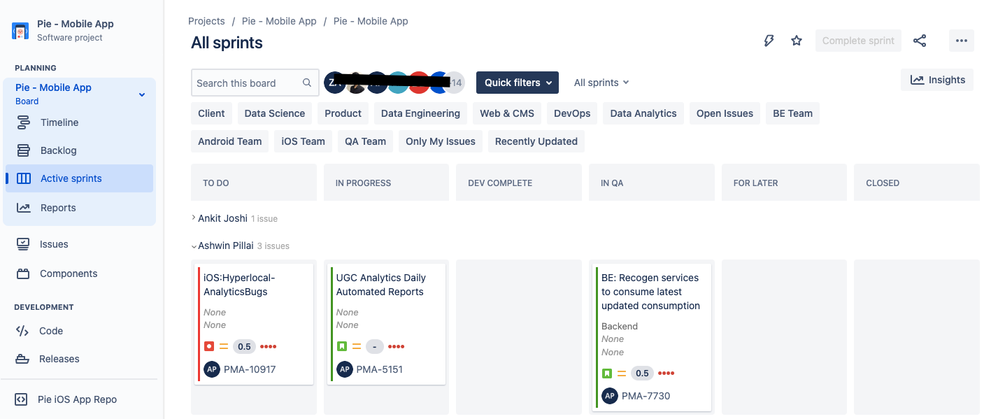Collapse the Ashwin Pillai swimlane
The width and height of the screenshot is (998, 419).
(x=193, y=246)
